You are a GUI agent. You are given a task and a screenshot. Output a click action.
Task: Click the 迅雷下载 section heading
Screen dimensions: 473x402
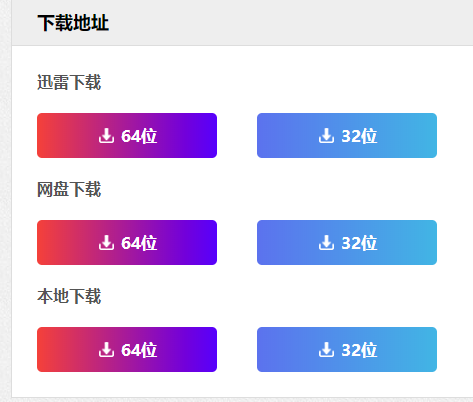click(x=69, y=82)
